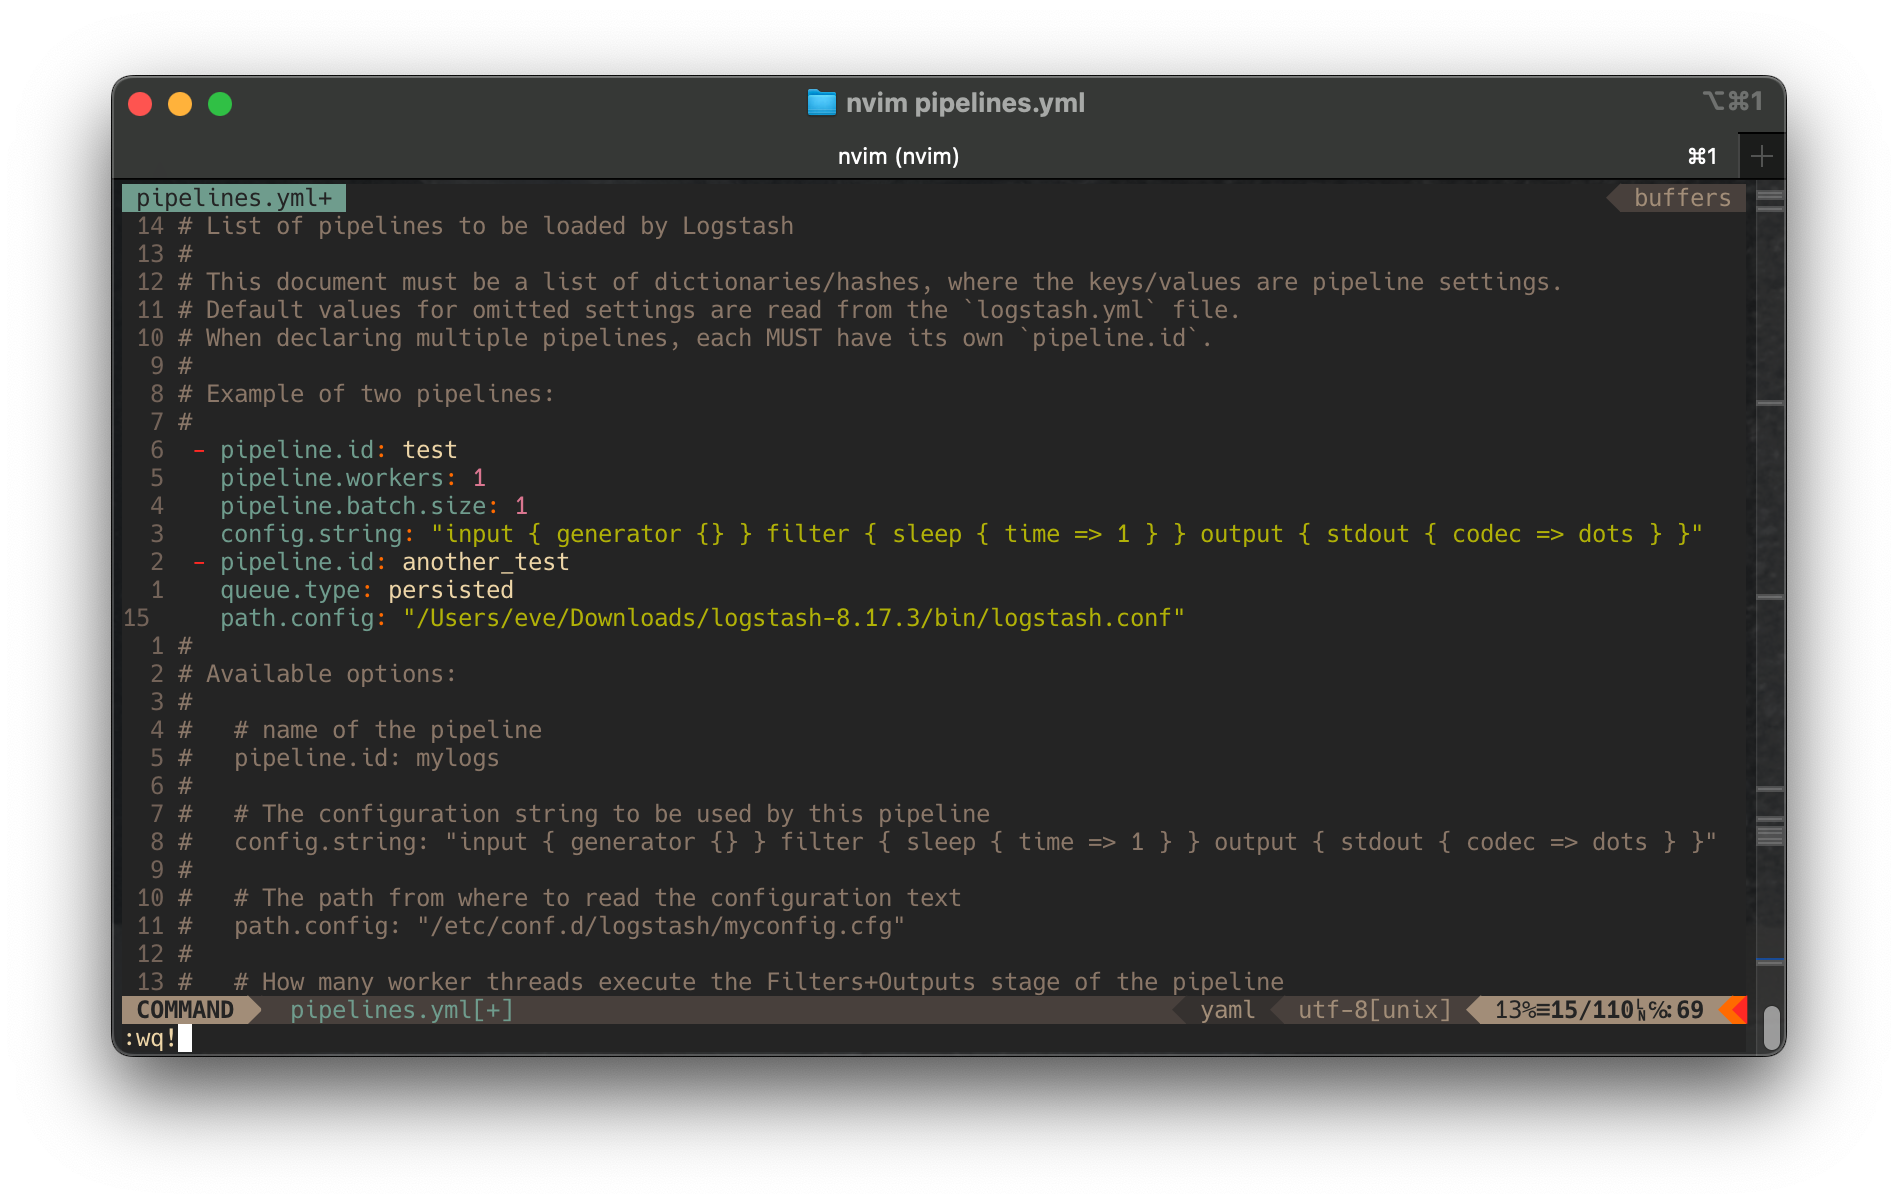Click the logstash.conf path string value
Image resolution: width=1898 pixels, height=1204 pixels.
(795, 618)
